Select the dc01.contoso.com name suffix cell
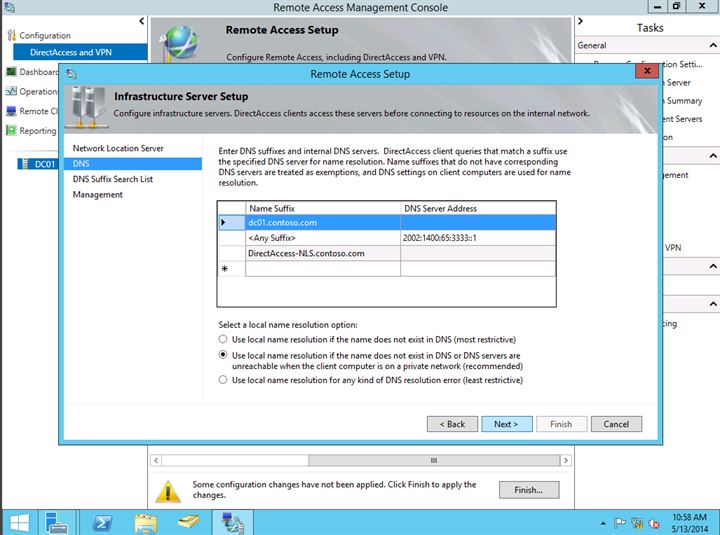This screenshot has height=535, width=720. point(323,223)
